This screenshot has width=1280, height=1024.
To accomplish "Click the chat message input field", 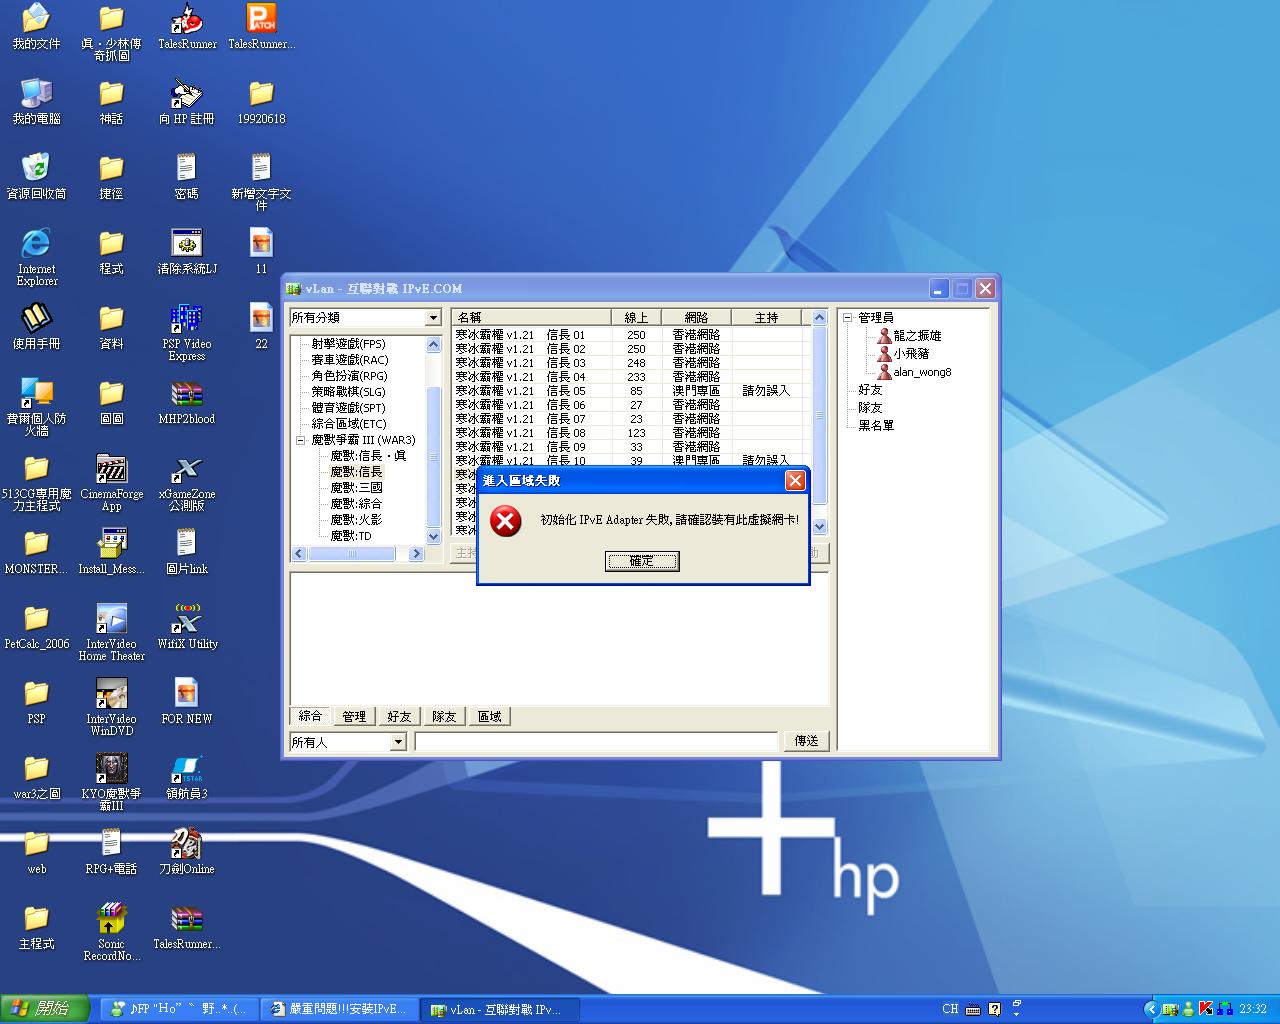I will 596,742.
